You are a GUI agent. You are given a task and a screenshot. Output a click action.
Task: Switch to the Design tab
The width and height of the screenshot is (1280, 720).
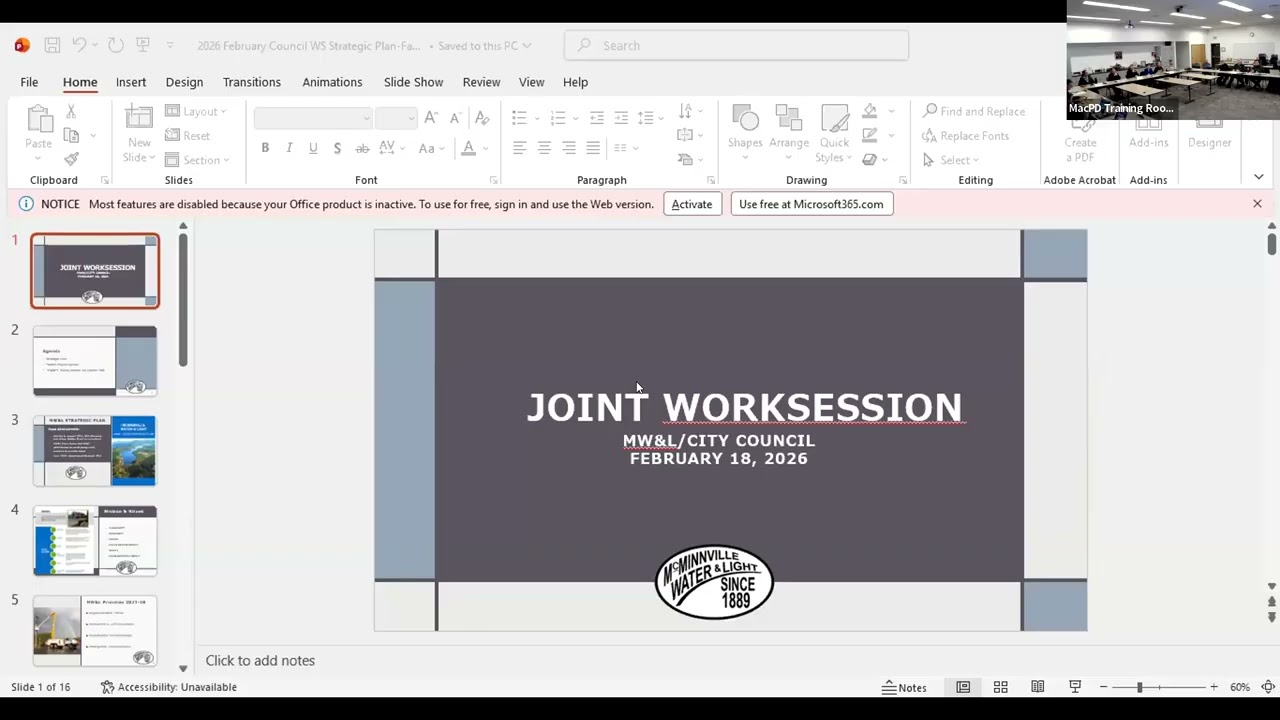(184, 82)
